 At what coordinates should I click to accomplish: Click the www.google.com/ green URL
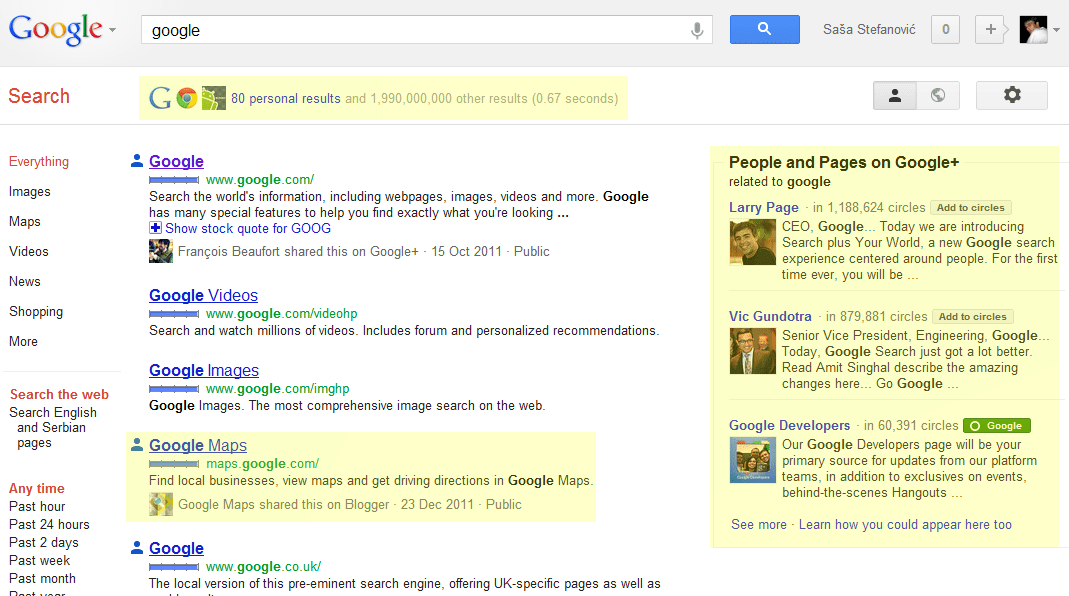[260, 179]
